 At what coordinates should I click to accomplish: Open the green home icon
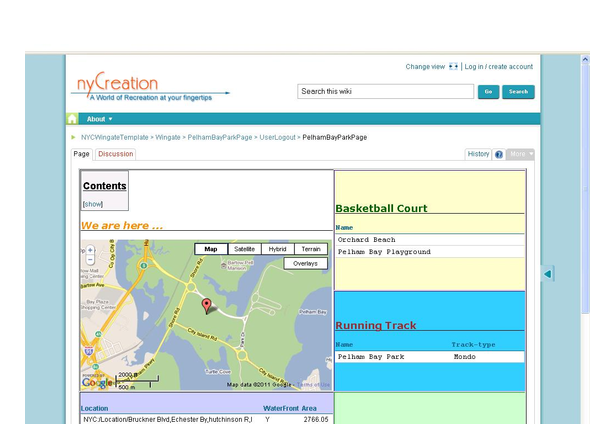(72, 118)
